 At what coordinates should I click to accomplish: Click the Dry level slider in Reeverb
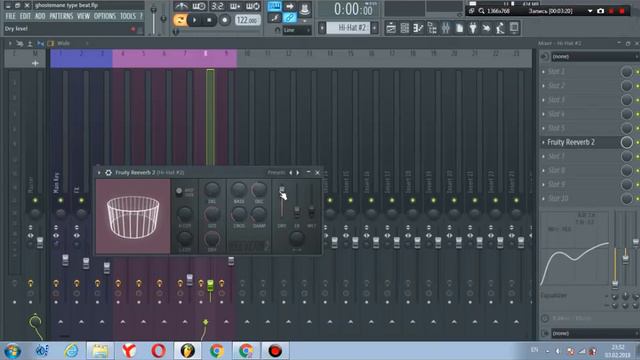[282, 202]
